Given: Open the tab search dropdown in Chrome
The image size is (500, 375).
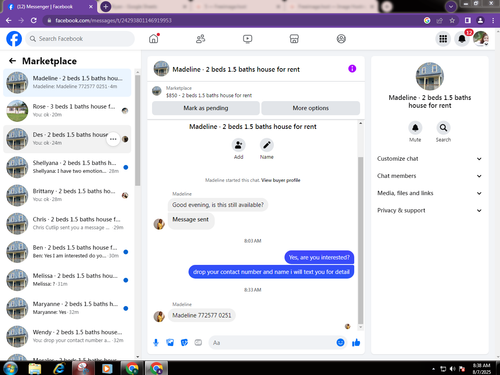Looking at the screenshot, I should coord(451,6).
